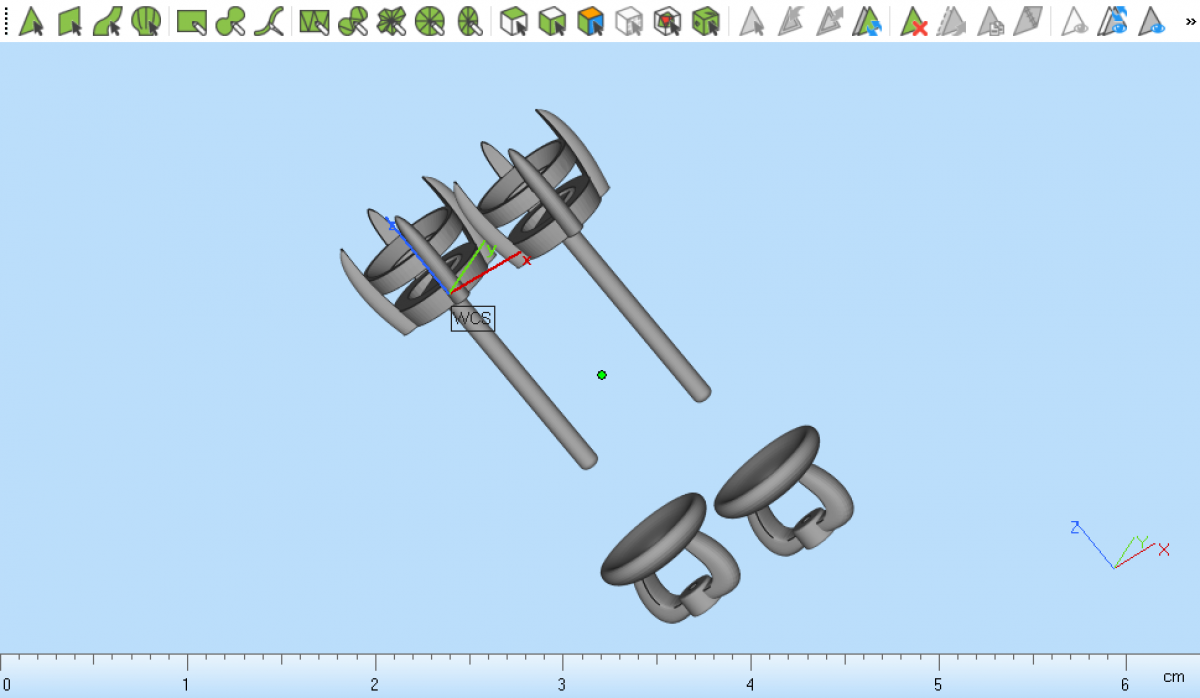
Task: Expand the toolbar overflow chevron
Action: pos(1191,19)
